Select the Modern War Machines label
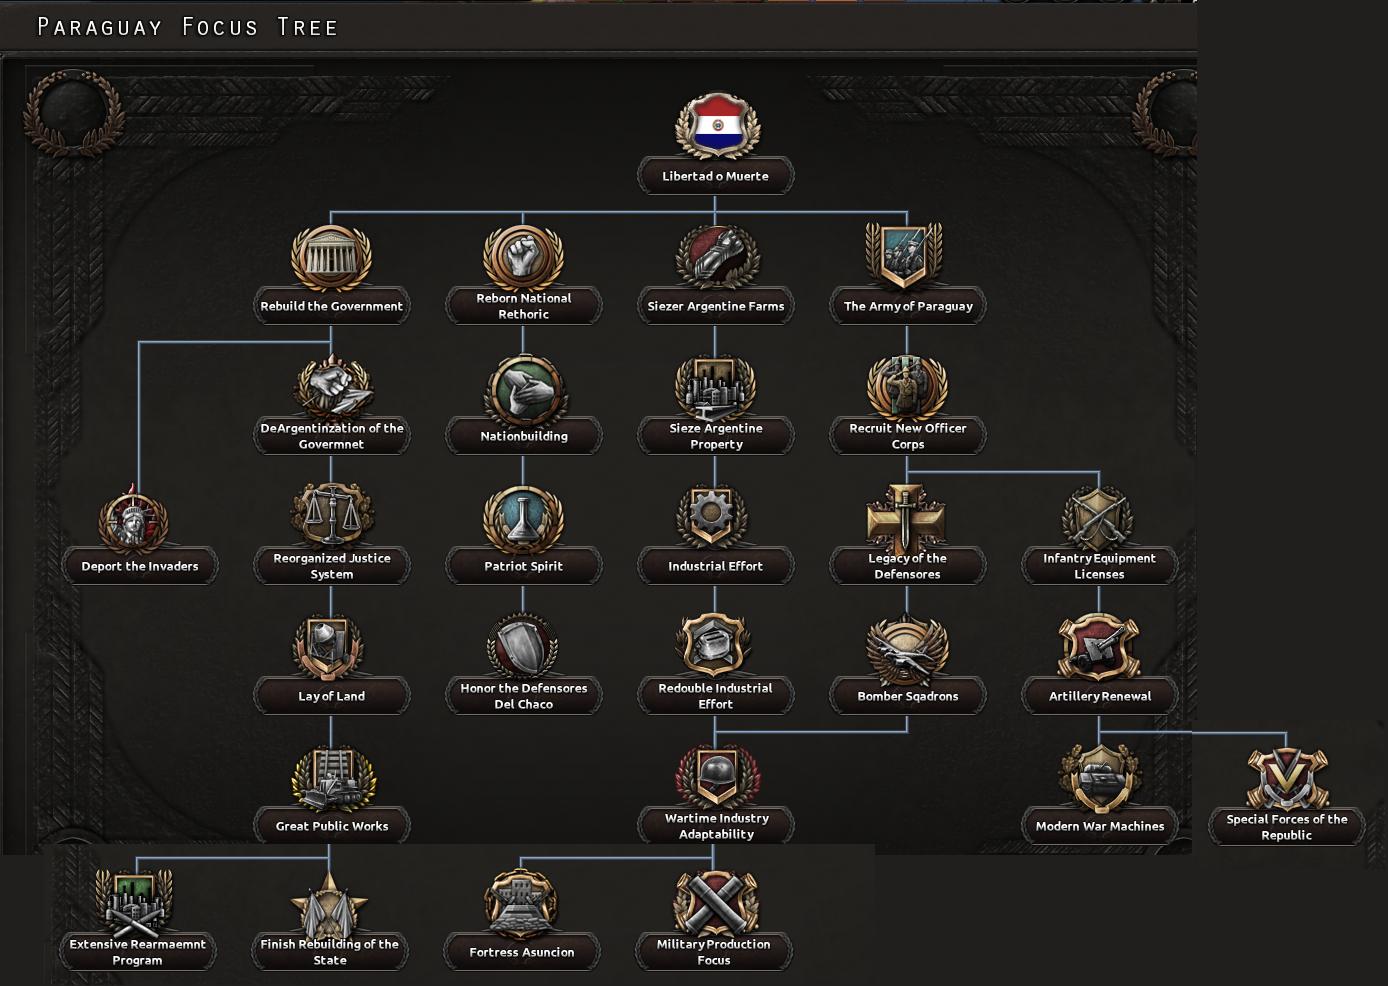Screen dimensions: 1388x986 pos(1100,826)
